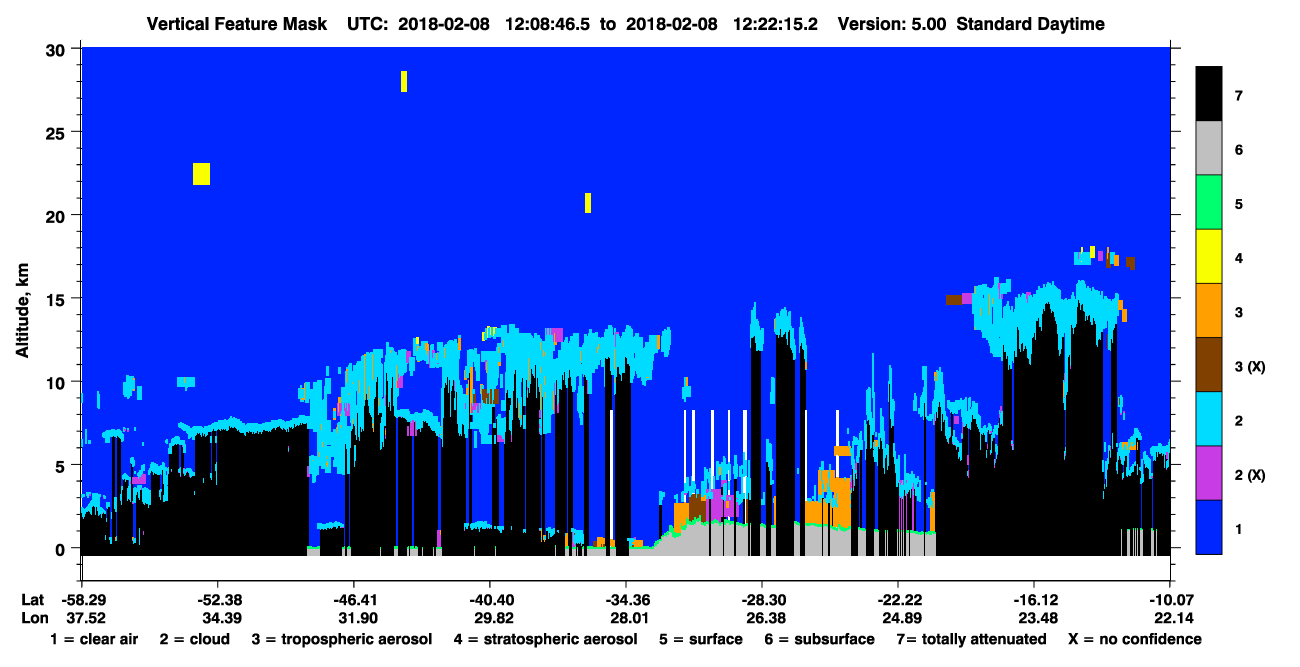Select the orange tropospheric aerosol legend swatch
Screen dimensions: 1300x667
(1209, 311)
